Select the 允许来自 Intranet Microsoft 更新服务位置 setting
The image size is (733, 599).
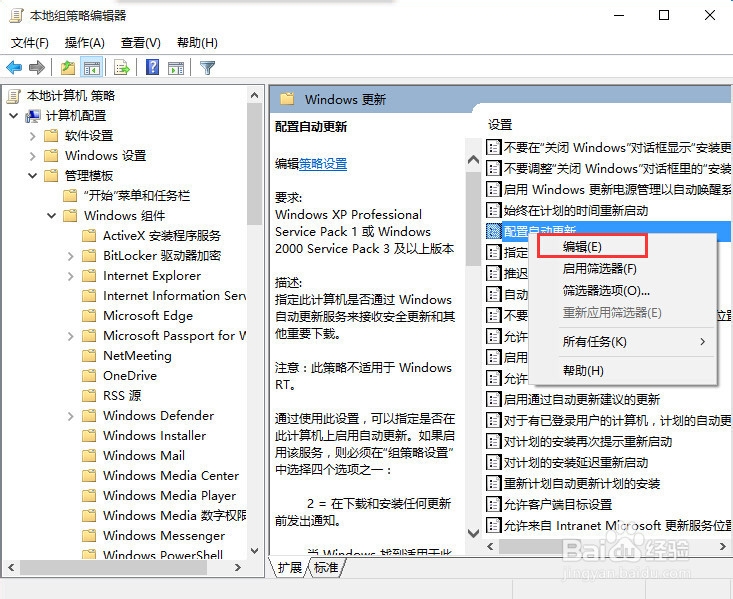[617, 526]
